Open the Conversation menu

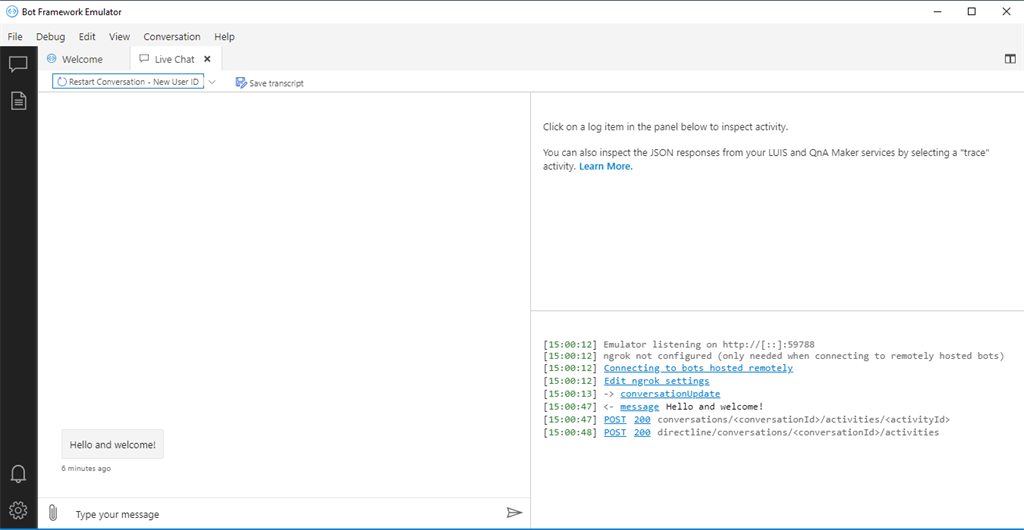tap(172, 37)
